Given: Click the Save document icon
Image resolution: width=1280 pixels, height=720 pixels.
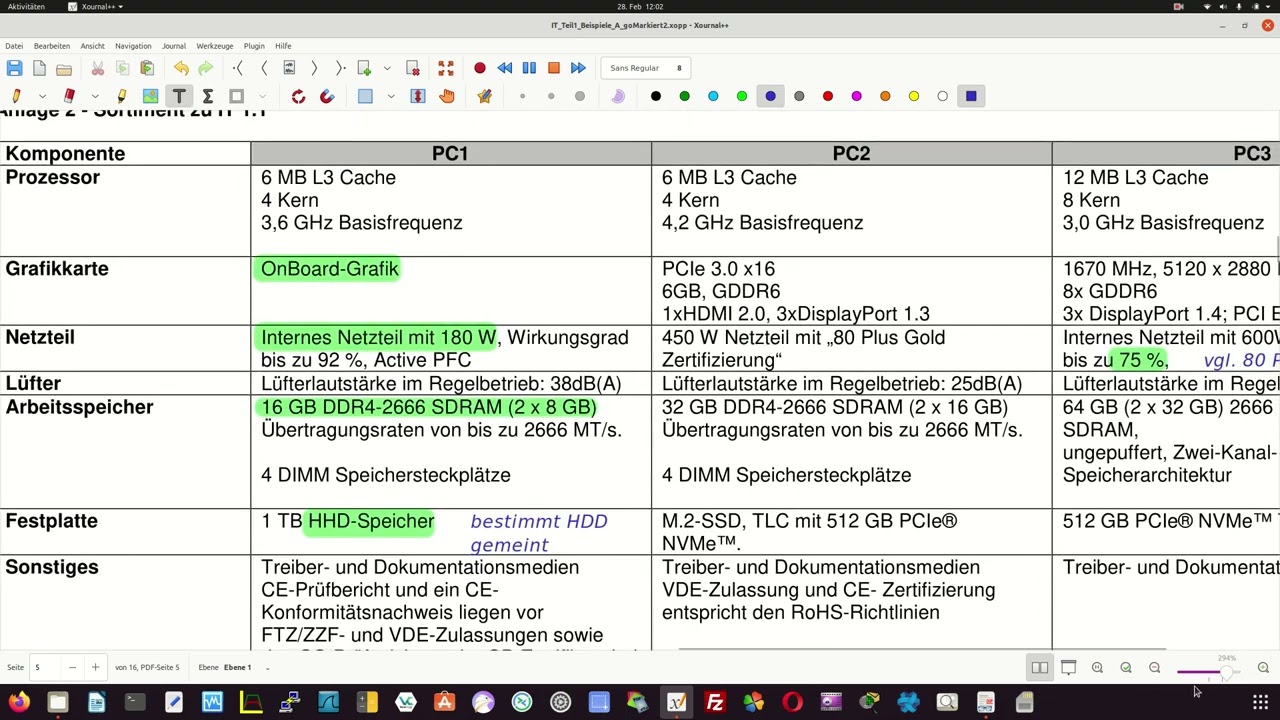Looking at the screenshot, I should point(14,68).
